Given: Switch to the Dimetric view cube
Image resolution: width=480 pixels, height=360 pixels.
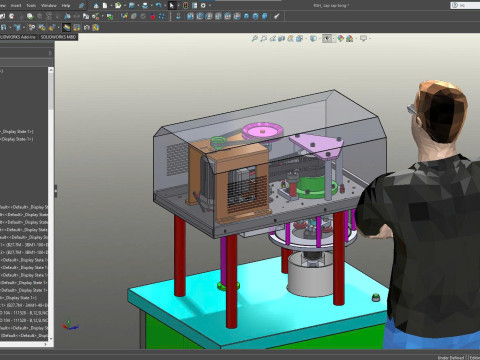Looking at the screenshot, I should [x=264, y=16].
